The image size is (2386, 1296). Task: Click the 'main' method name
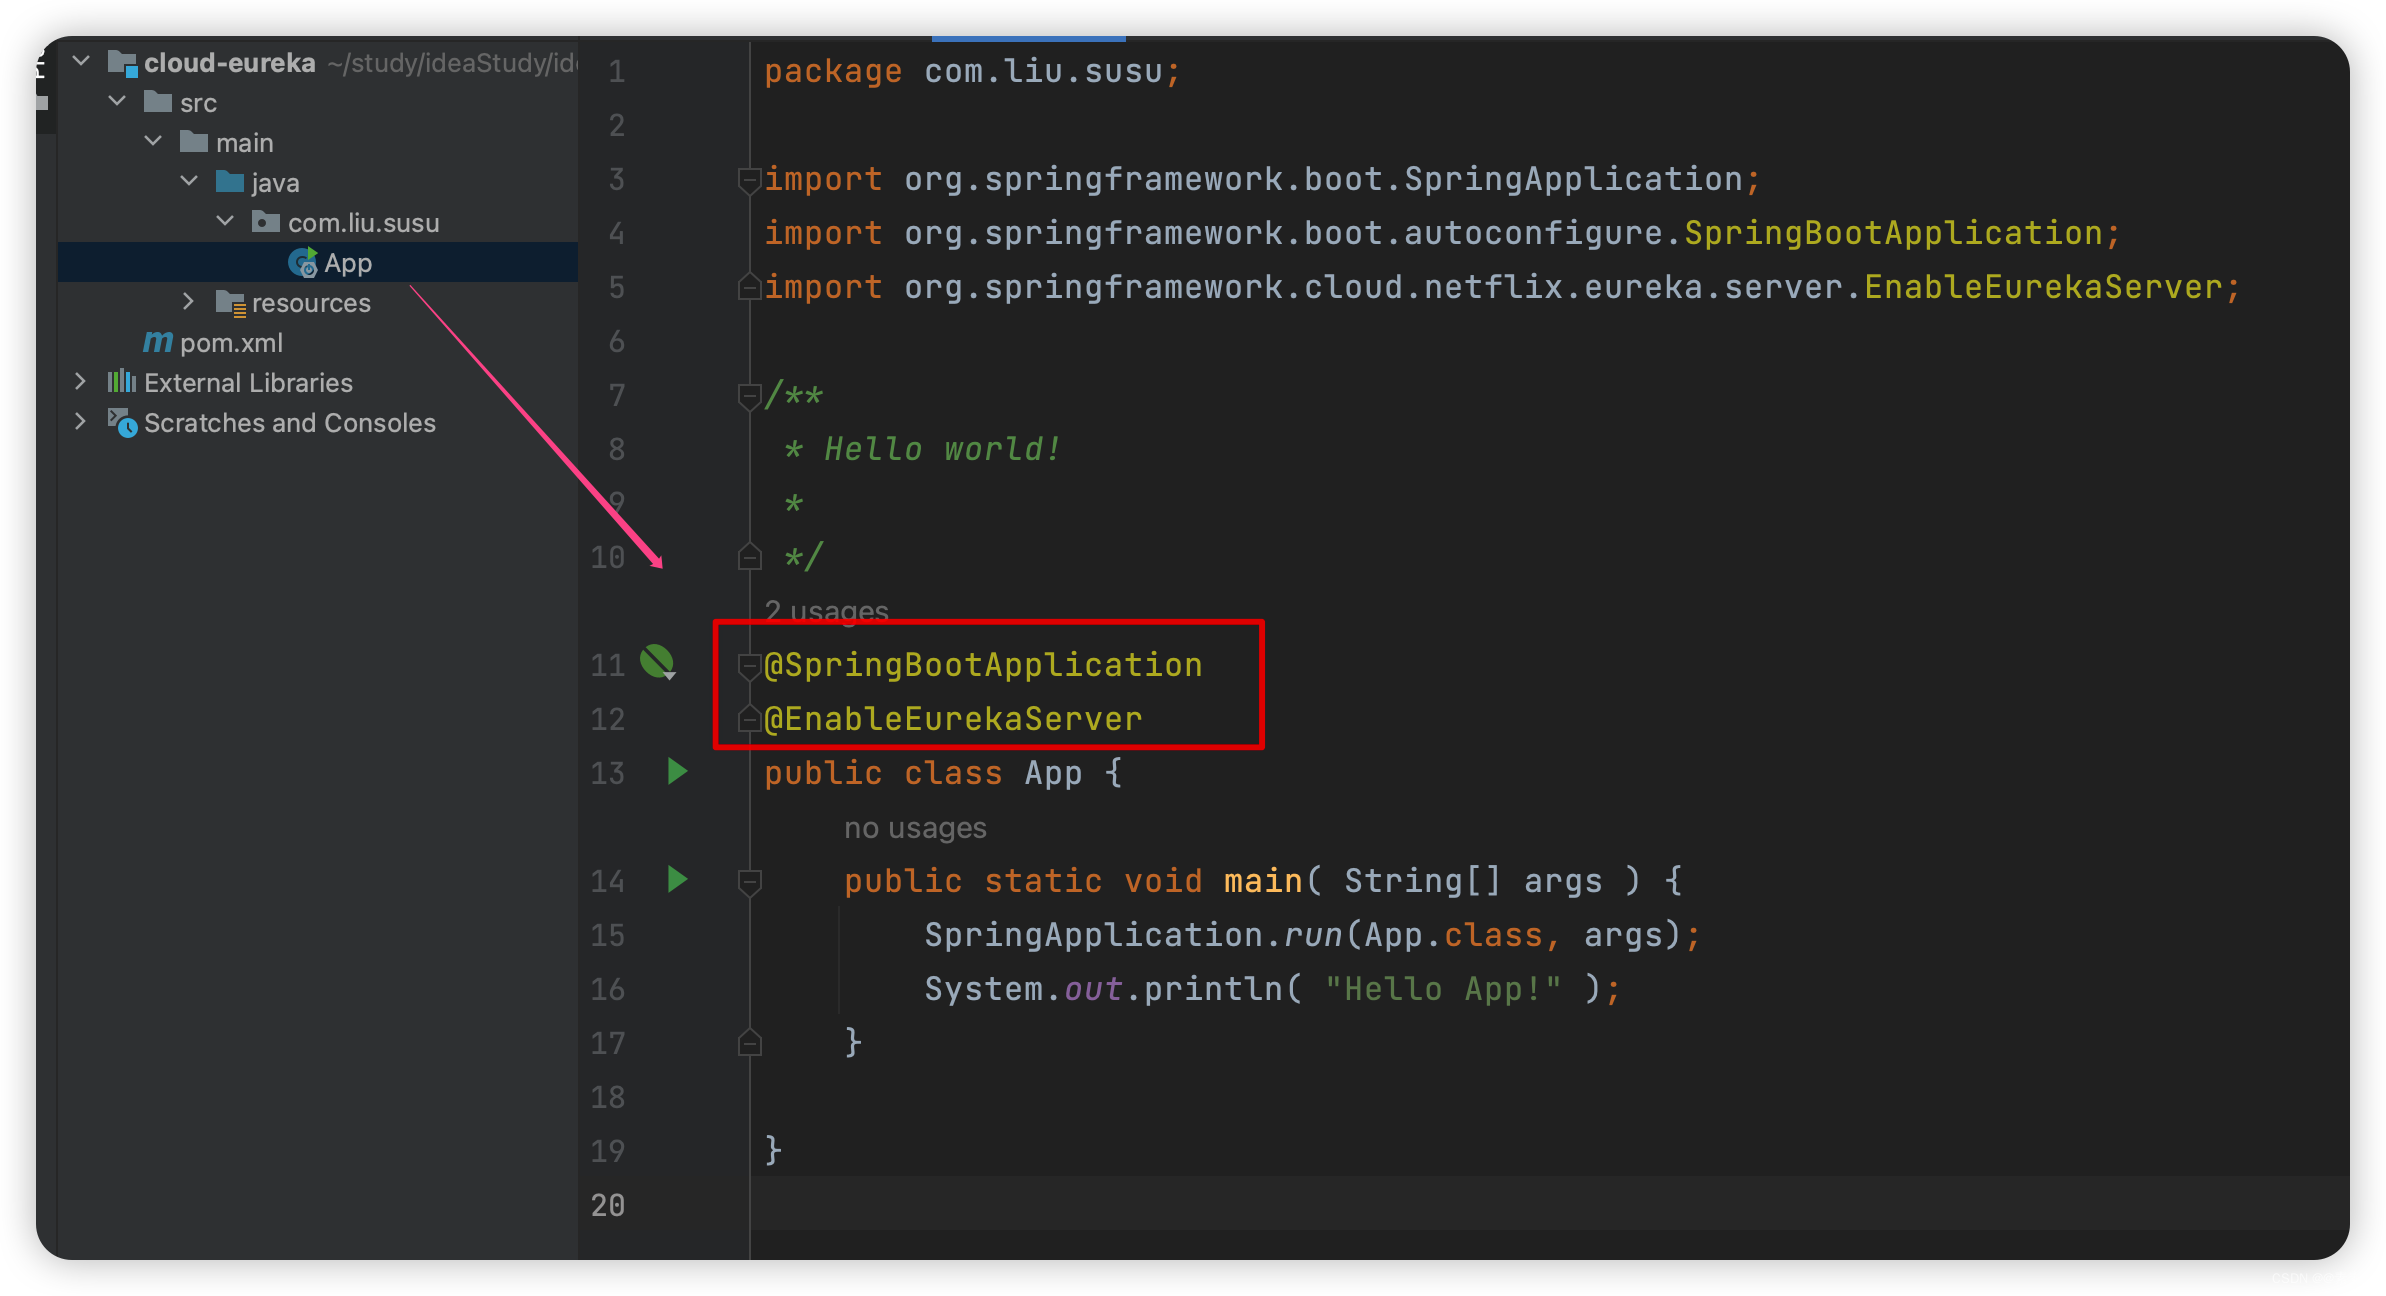(1263, 881)
